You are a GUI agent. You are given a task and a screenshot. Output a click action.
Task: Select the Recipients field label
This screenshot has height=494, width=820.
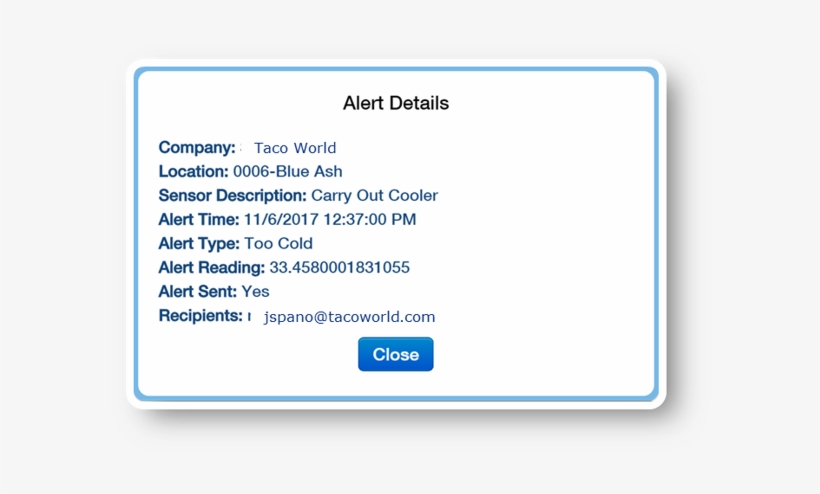pyautogui.click(x=200, y=316)
